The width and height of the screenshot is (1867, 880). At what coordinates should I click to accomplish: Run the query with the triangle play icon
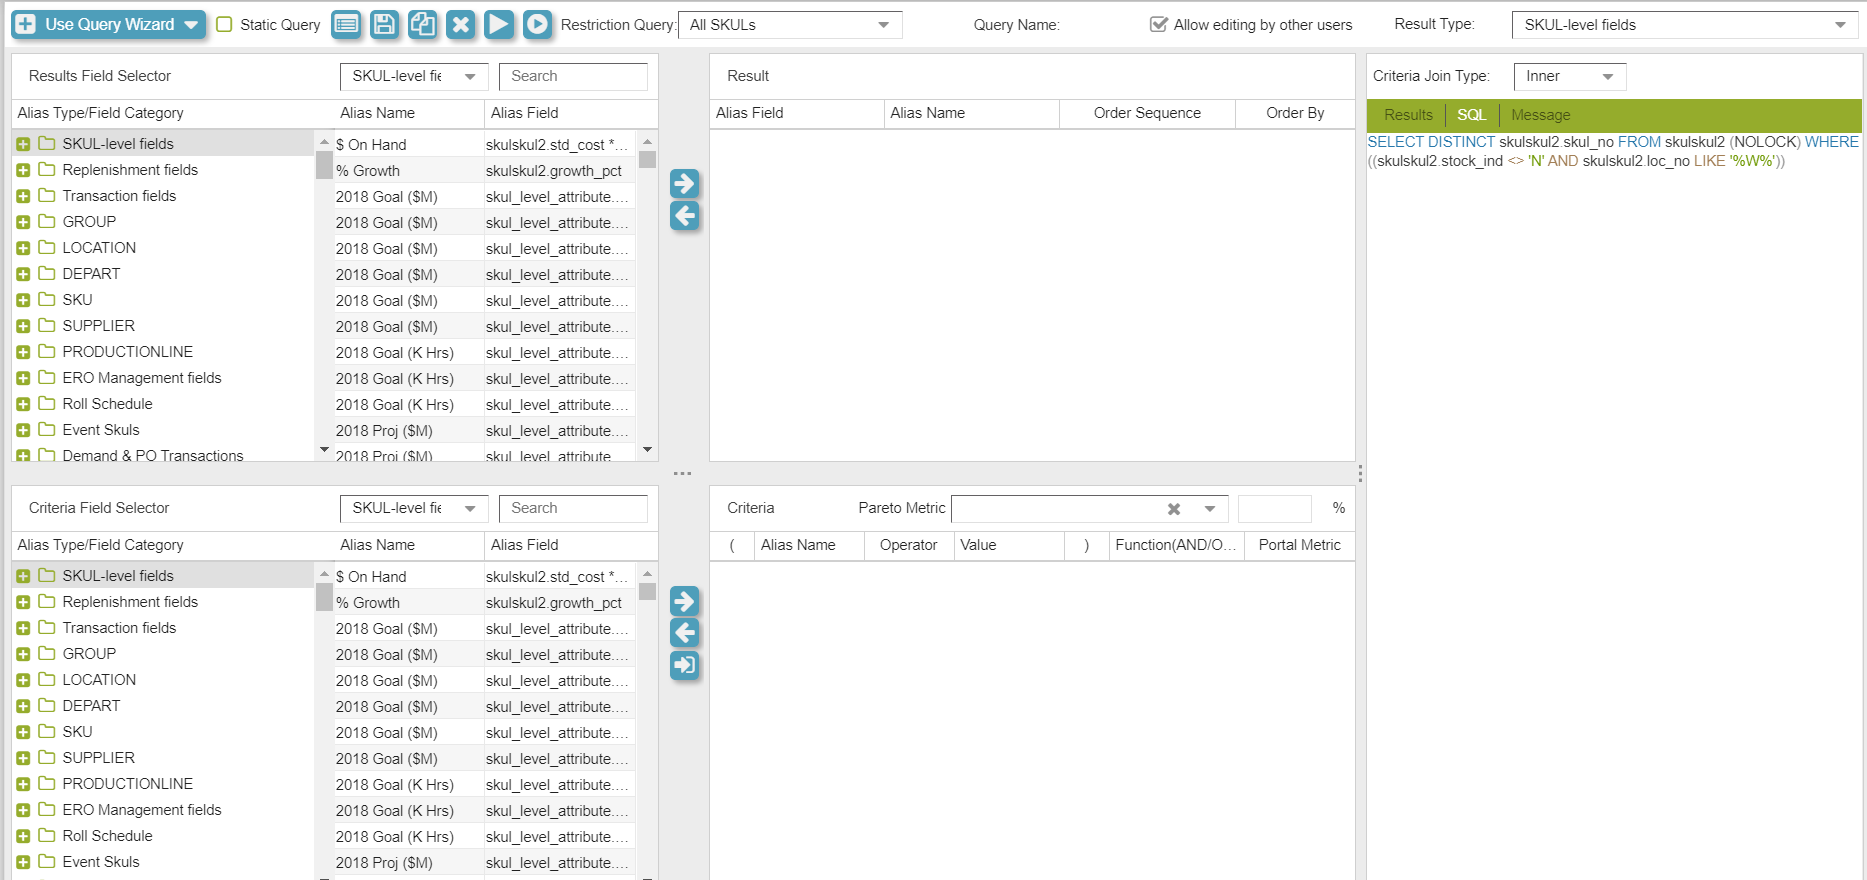point(498,24)
